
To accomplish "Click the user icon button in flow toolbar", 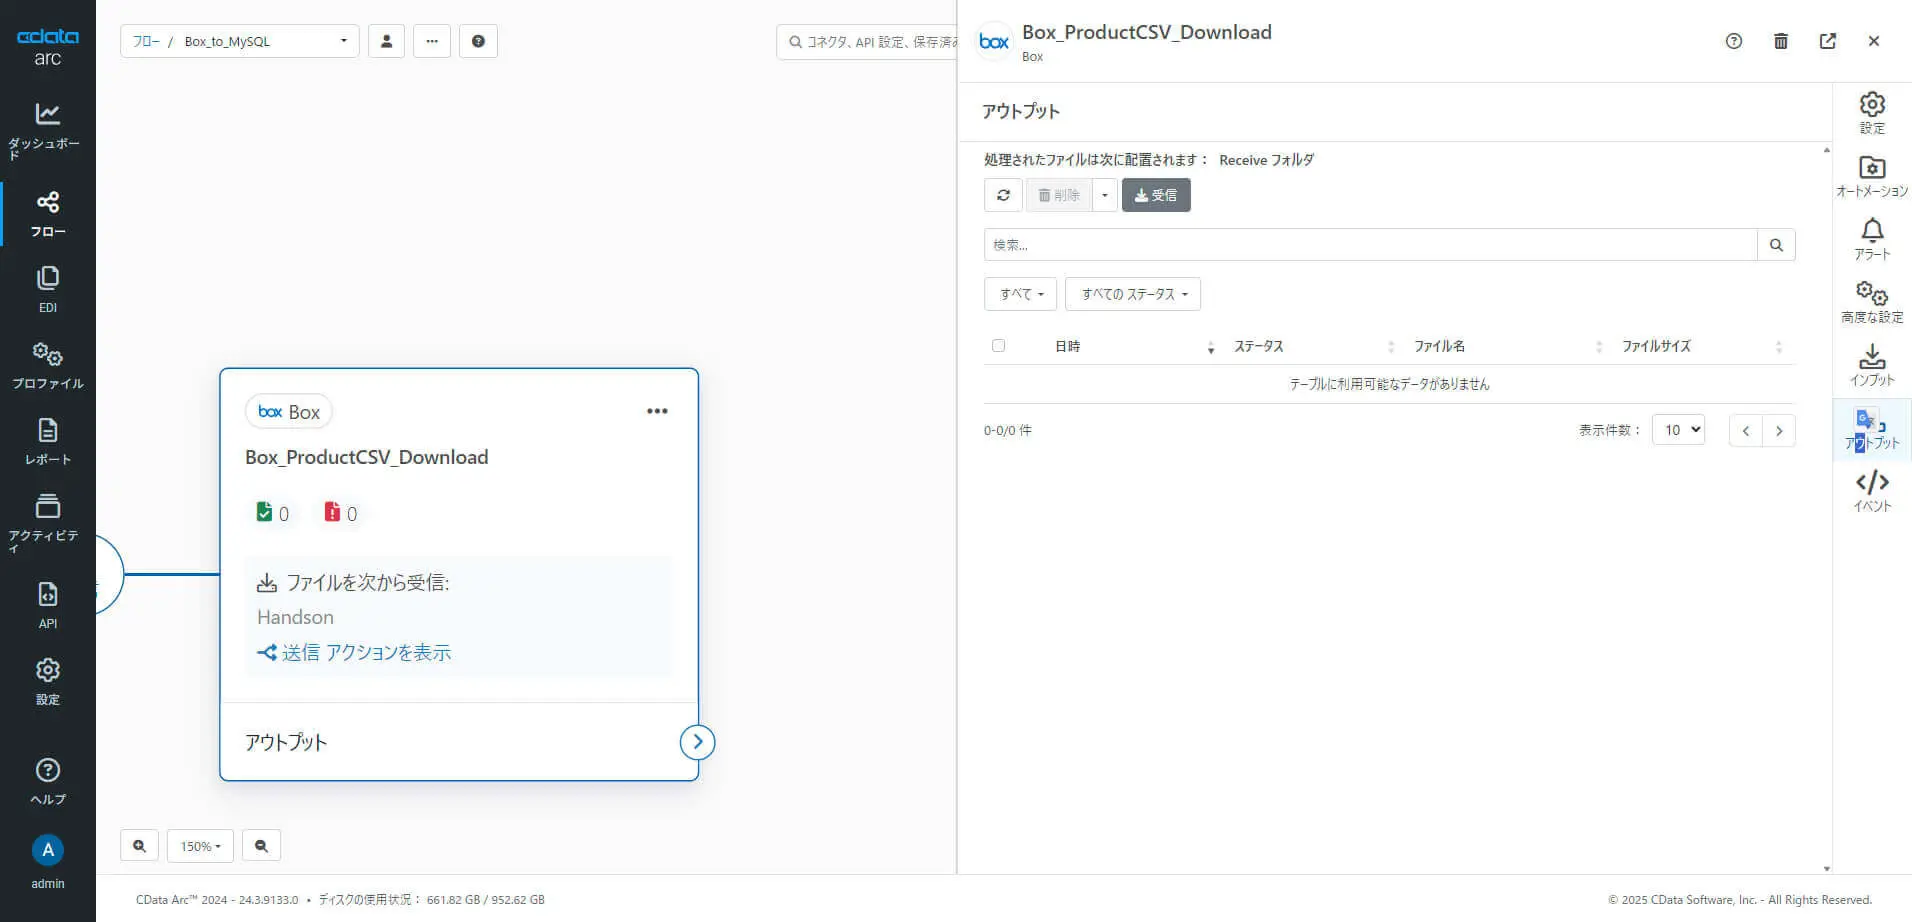I will click(x=386, y=41).
